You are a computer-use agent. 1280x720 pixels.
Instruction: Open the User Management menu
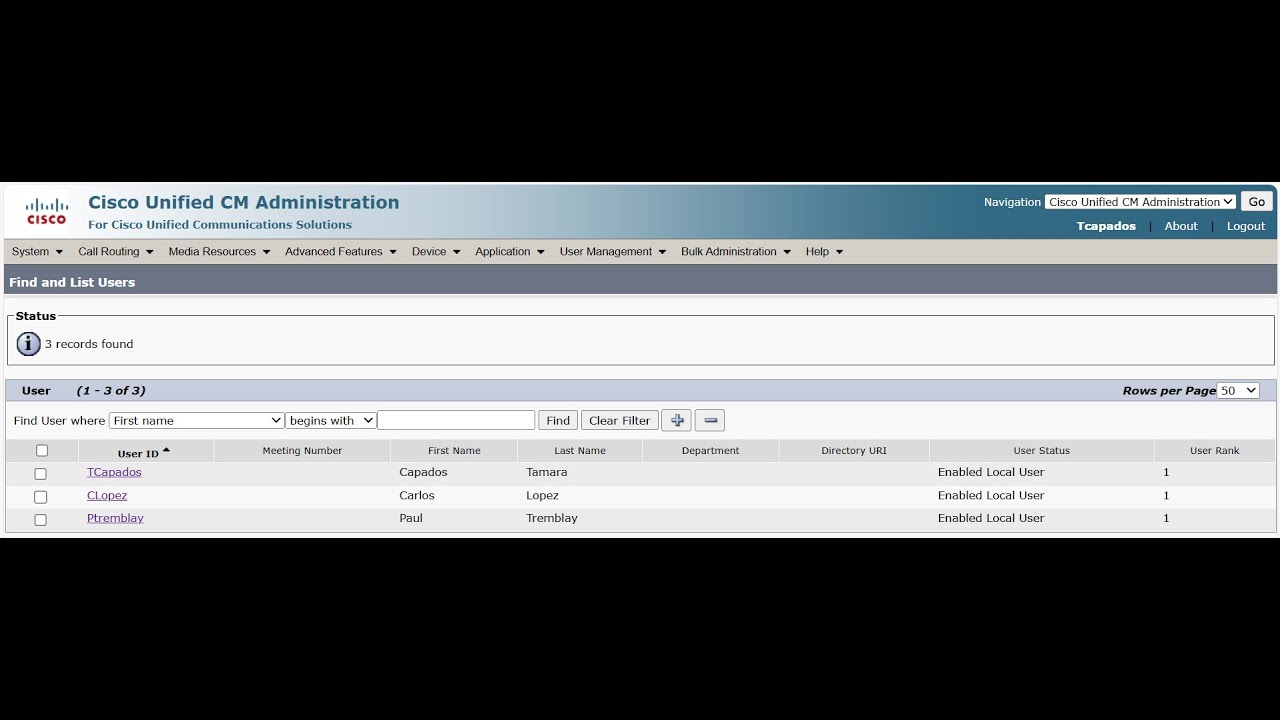tap(613, 252)
